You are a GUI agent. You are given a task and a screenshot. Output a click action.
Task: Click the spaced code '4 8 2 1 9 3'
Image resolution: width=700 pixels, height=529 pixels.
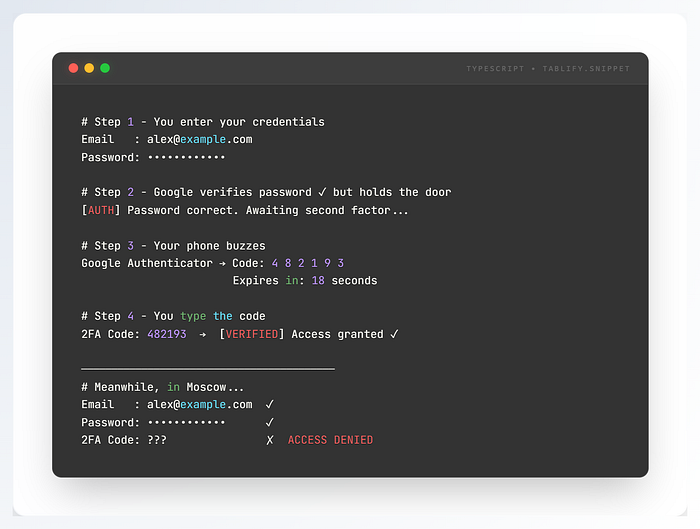point(308,263)
